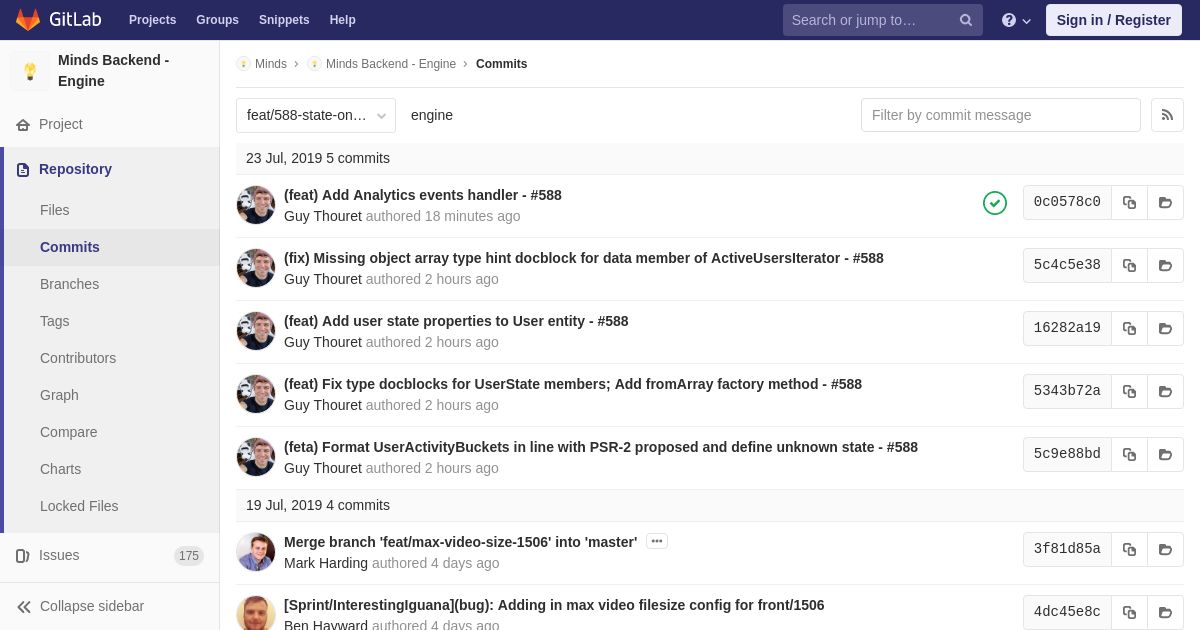Open commit Add Analytics events handler - #588
Image resolution: width=1200 pixels, height=630 pixels.
click(423, 195)
